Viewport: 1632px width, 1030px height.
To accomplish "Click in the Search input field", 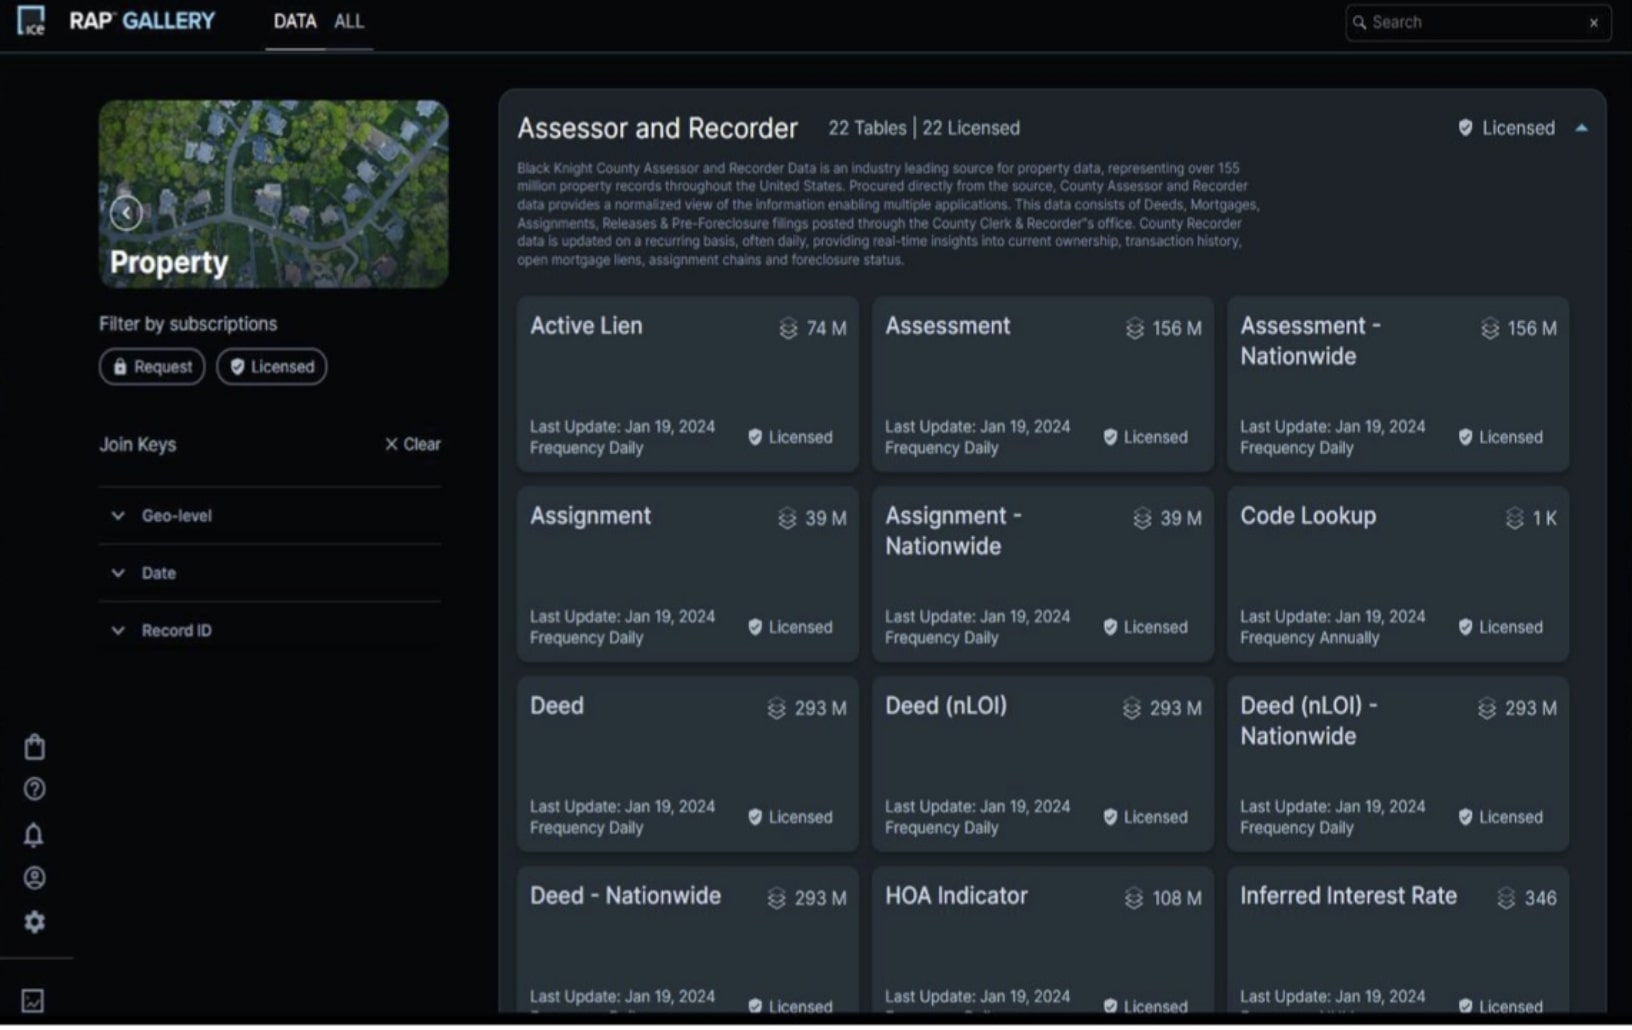I will [x=1476, y=22].
